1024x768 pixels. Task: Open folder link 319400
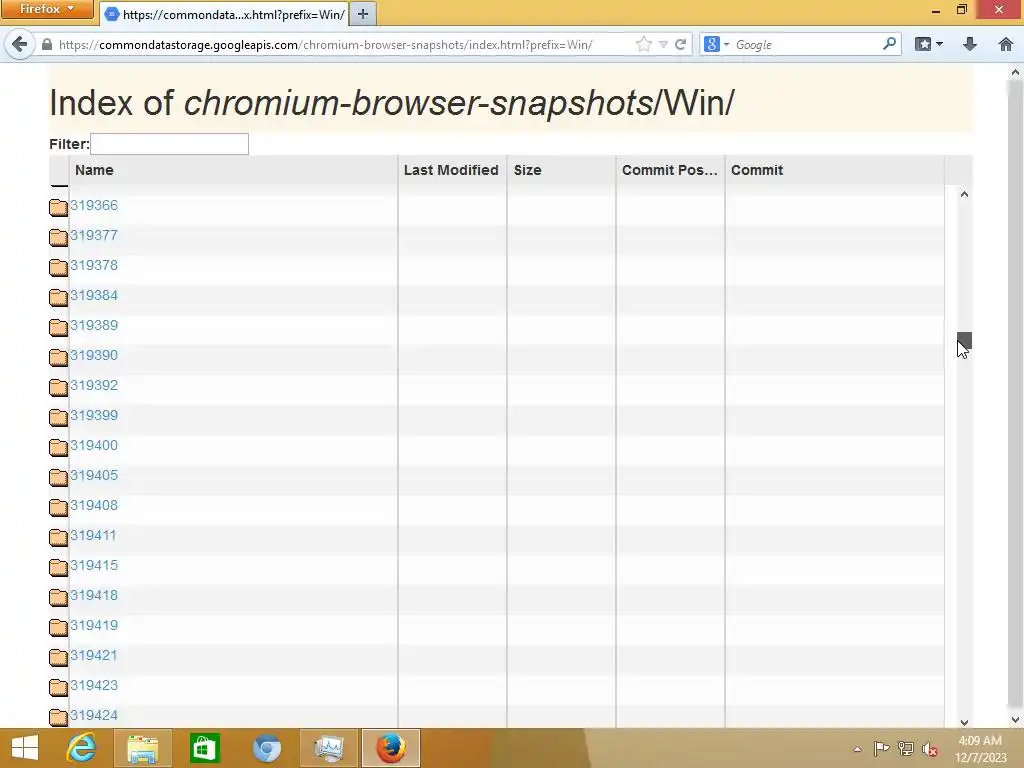click(94, 446)
